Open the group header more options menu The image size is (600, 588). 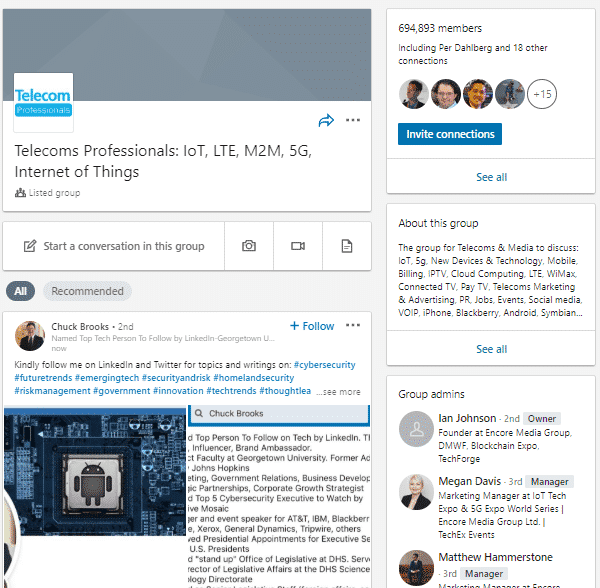pyautogui.click(x=353, y=120)
